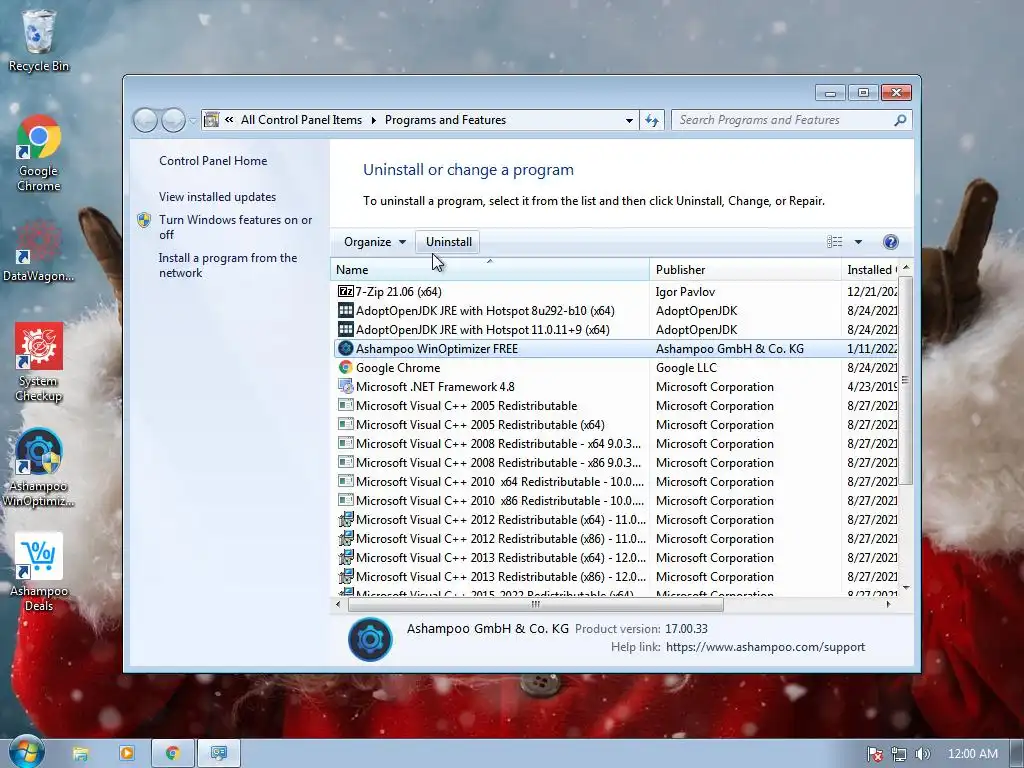The height and width of the screenshot is (768, 1024).
Task: Select Microsoft Visual C++ 2013 Redistributable (x64) row
Action: tap(615, 558)
